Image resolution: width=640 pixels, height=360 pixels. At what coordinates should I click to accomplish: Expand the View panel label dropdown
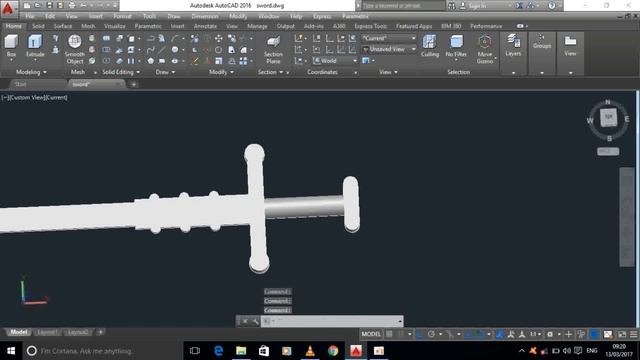[388, 72]
